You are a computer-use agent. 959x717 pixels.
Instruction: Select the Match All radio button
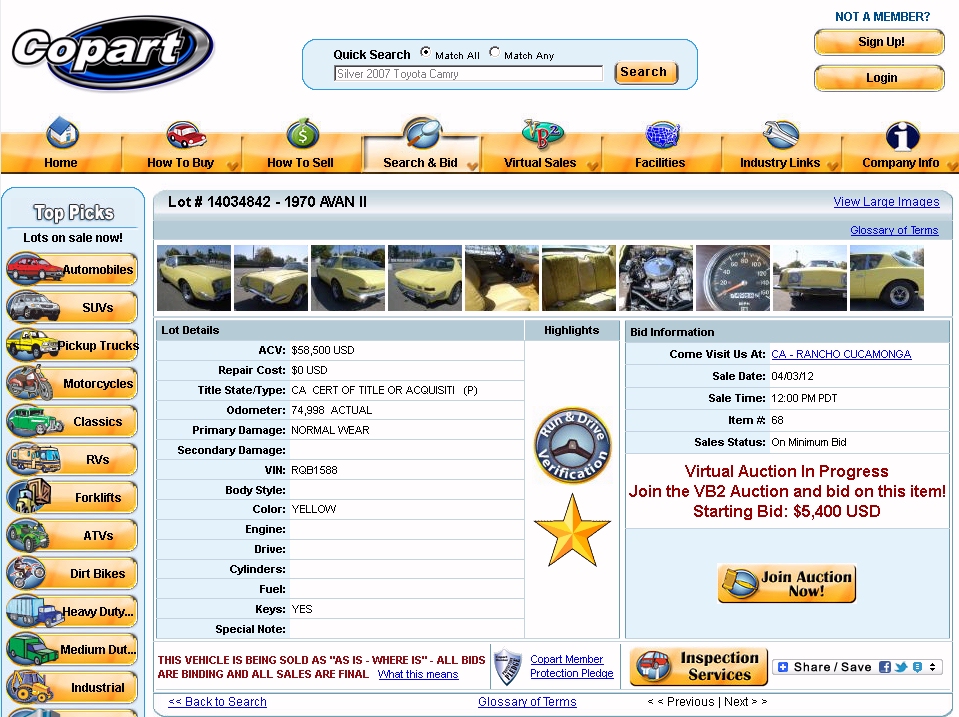tap(426, 53)
